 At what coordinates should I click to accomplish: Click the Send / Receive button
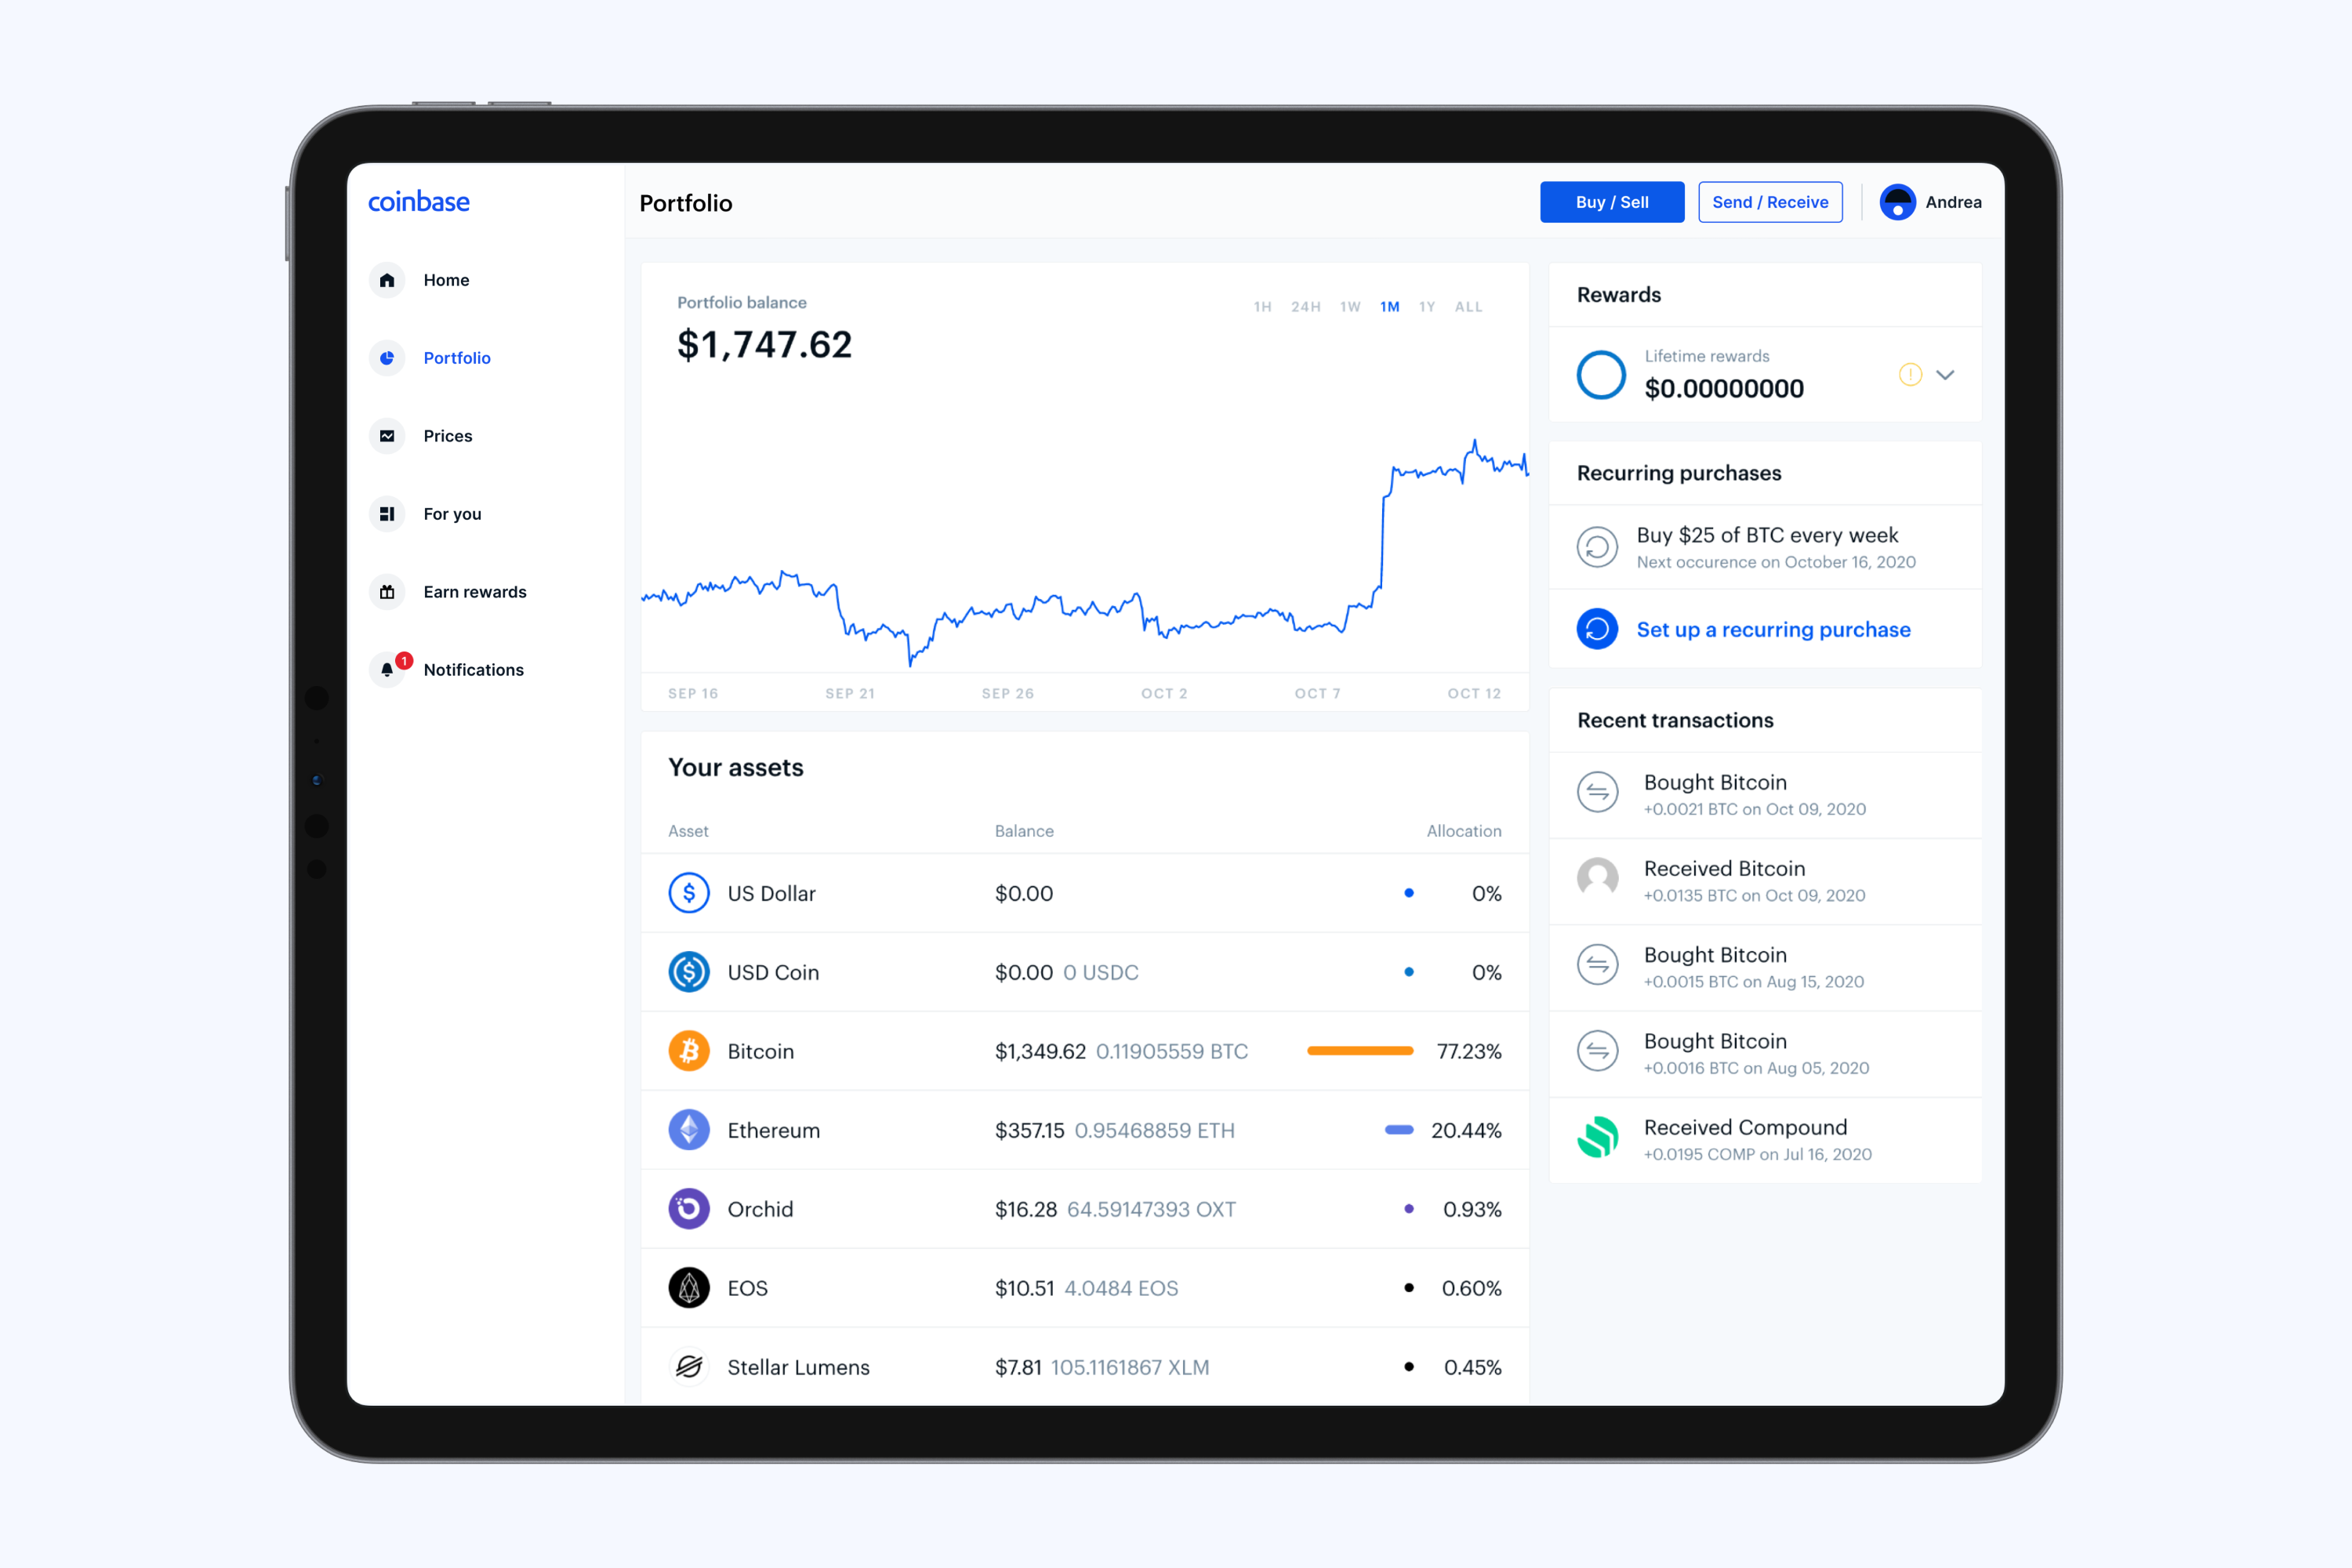(x=1773, y=201)
